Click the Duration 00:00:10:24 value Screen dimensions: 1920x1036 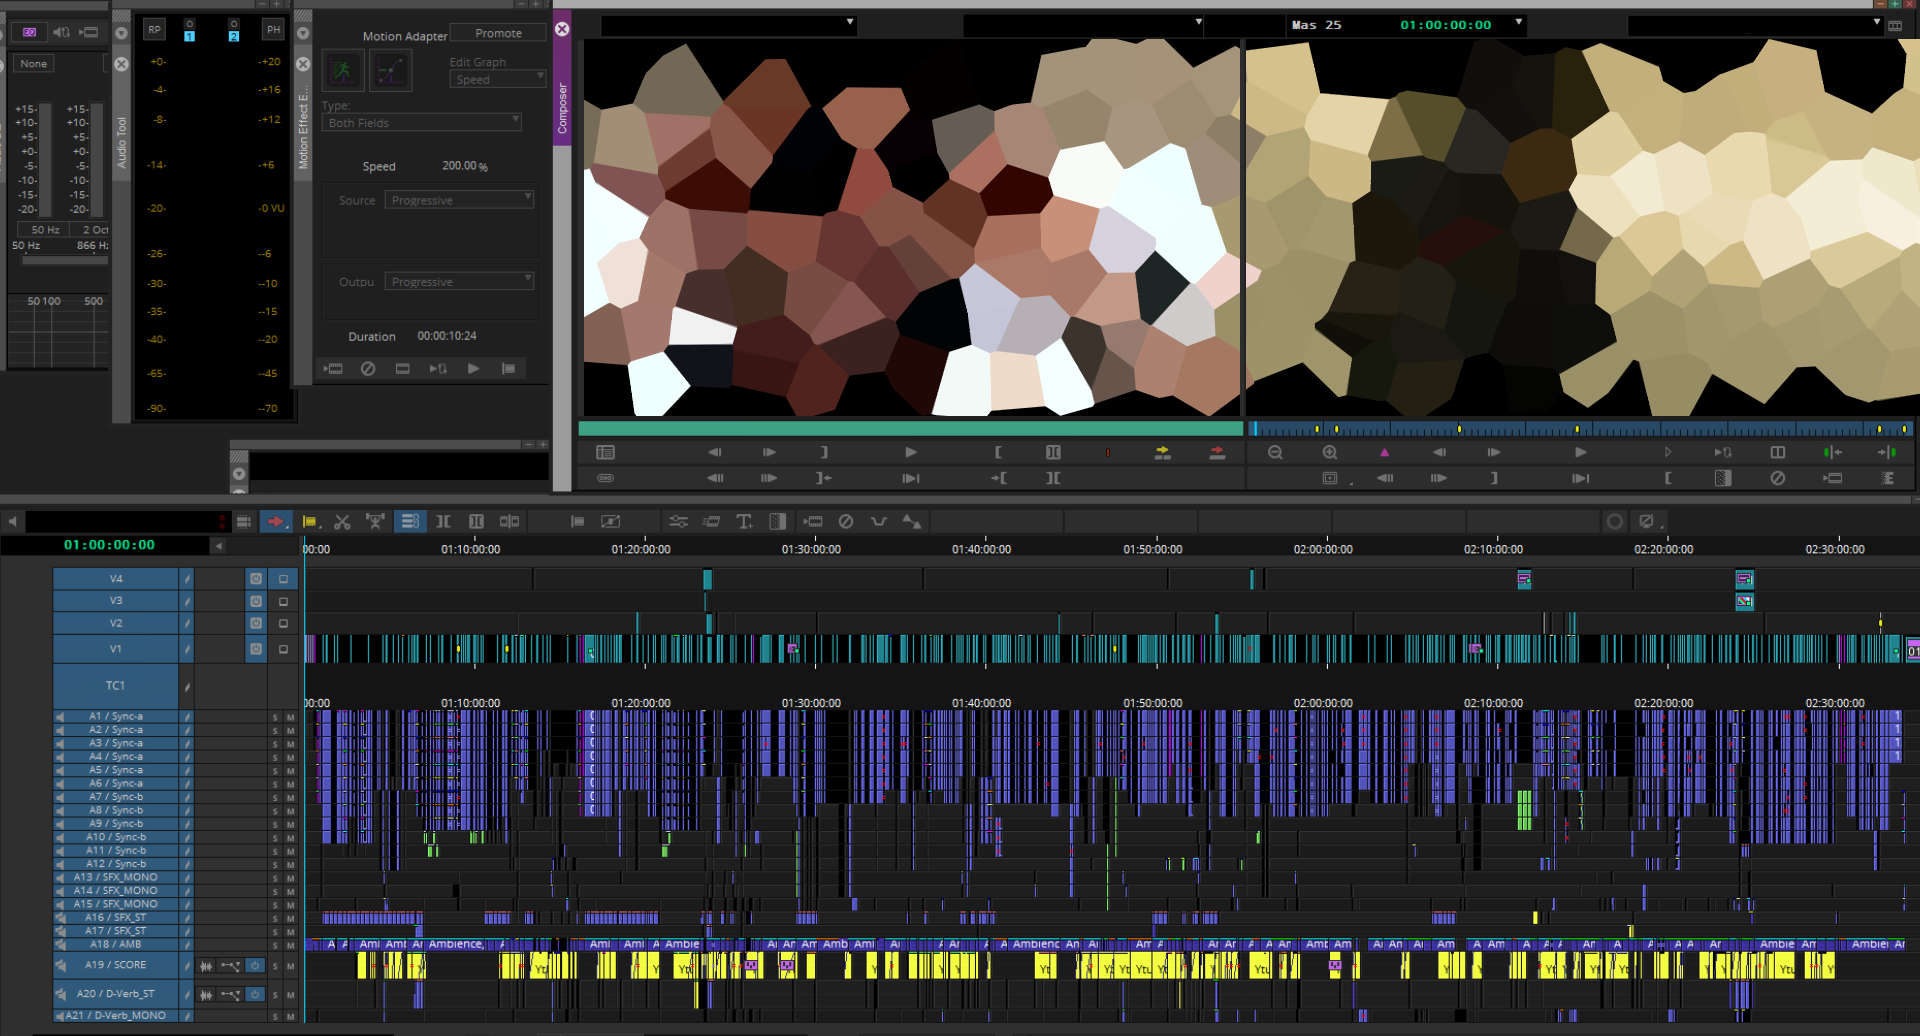(447, 336)
